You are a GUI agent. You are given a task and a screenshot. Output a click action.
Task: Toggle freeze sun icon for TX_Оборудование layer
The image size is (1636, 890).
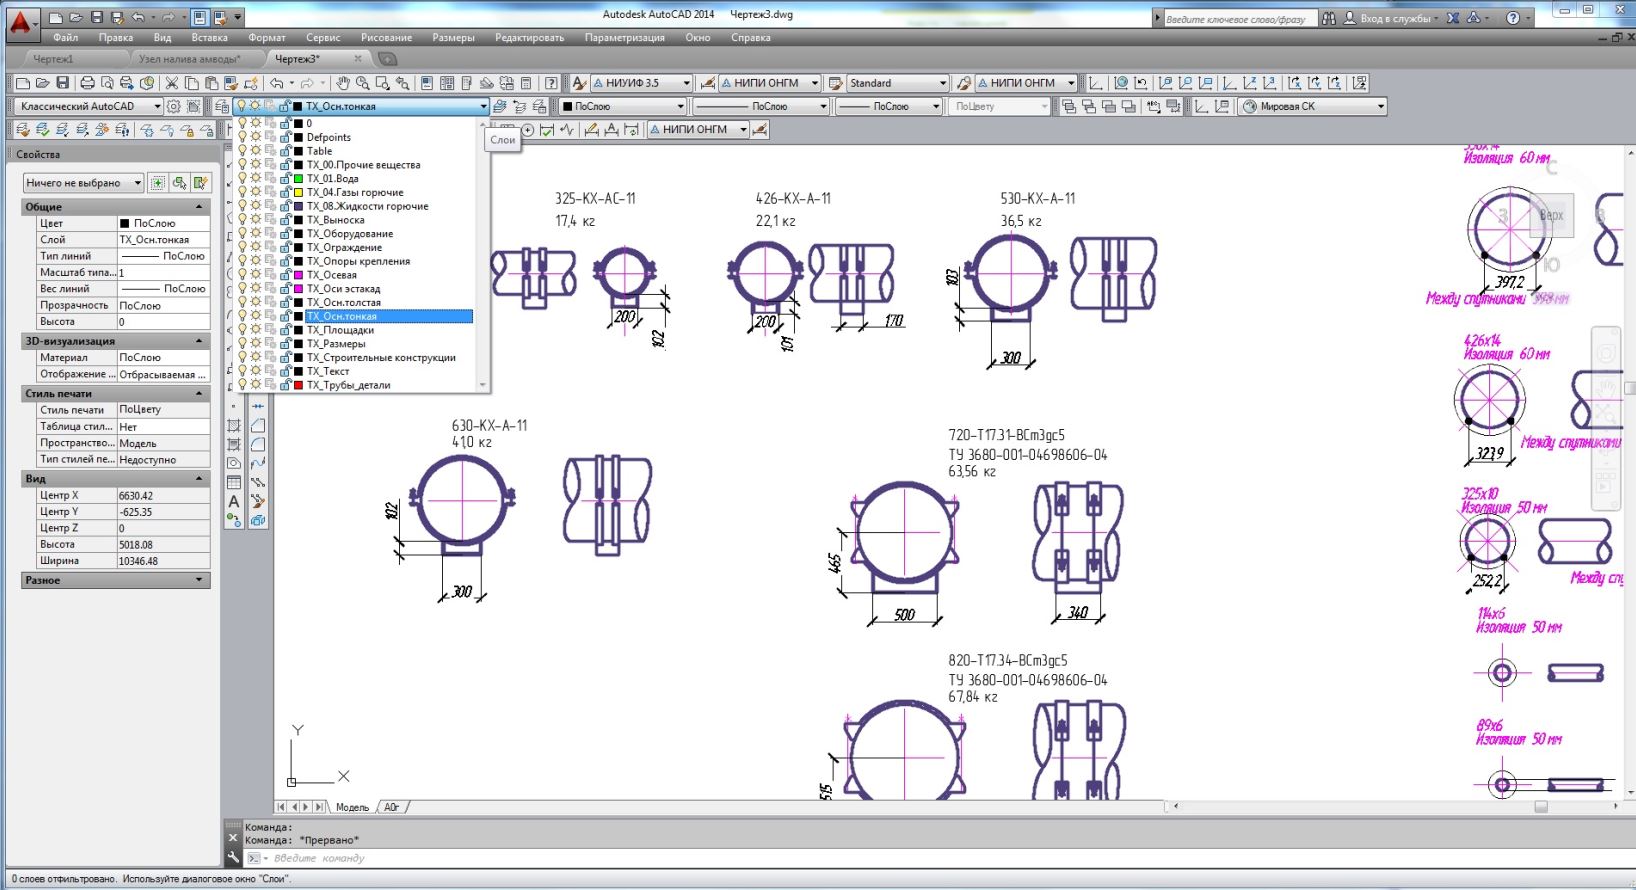tap(256, 234)
